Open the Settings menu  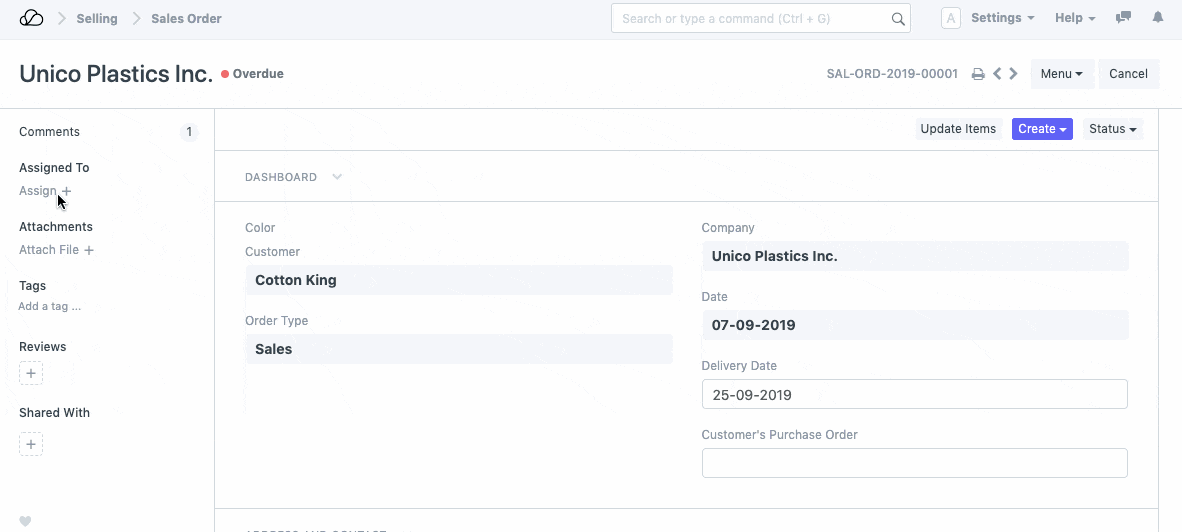(1002, 18)
